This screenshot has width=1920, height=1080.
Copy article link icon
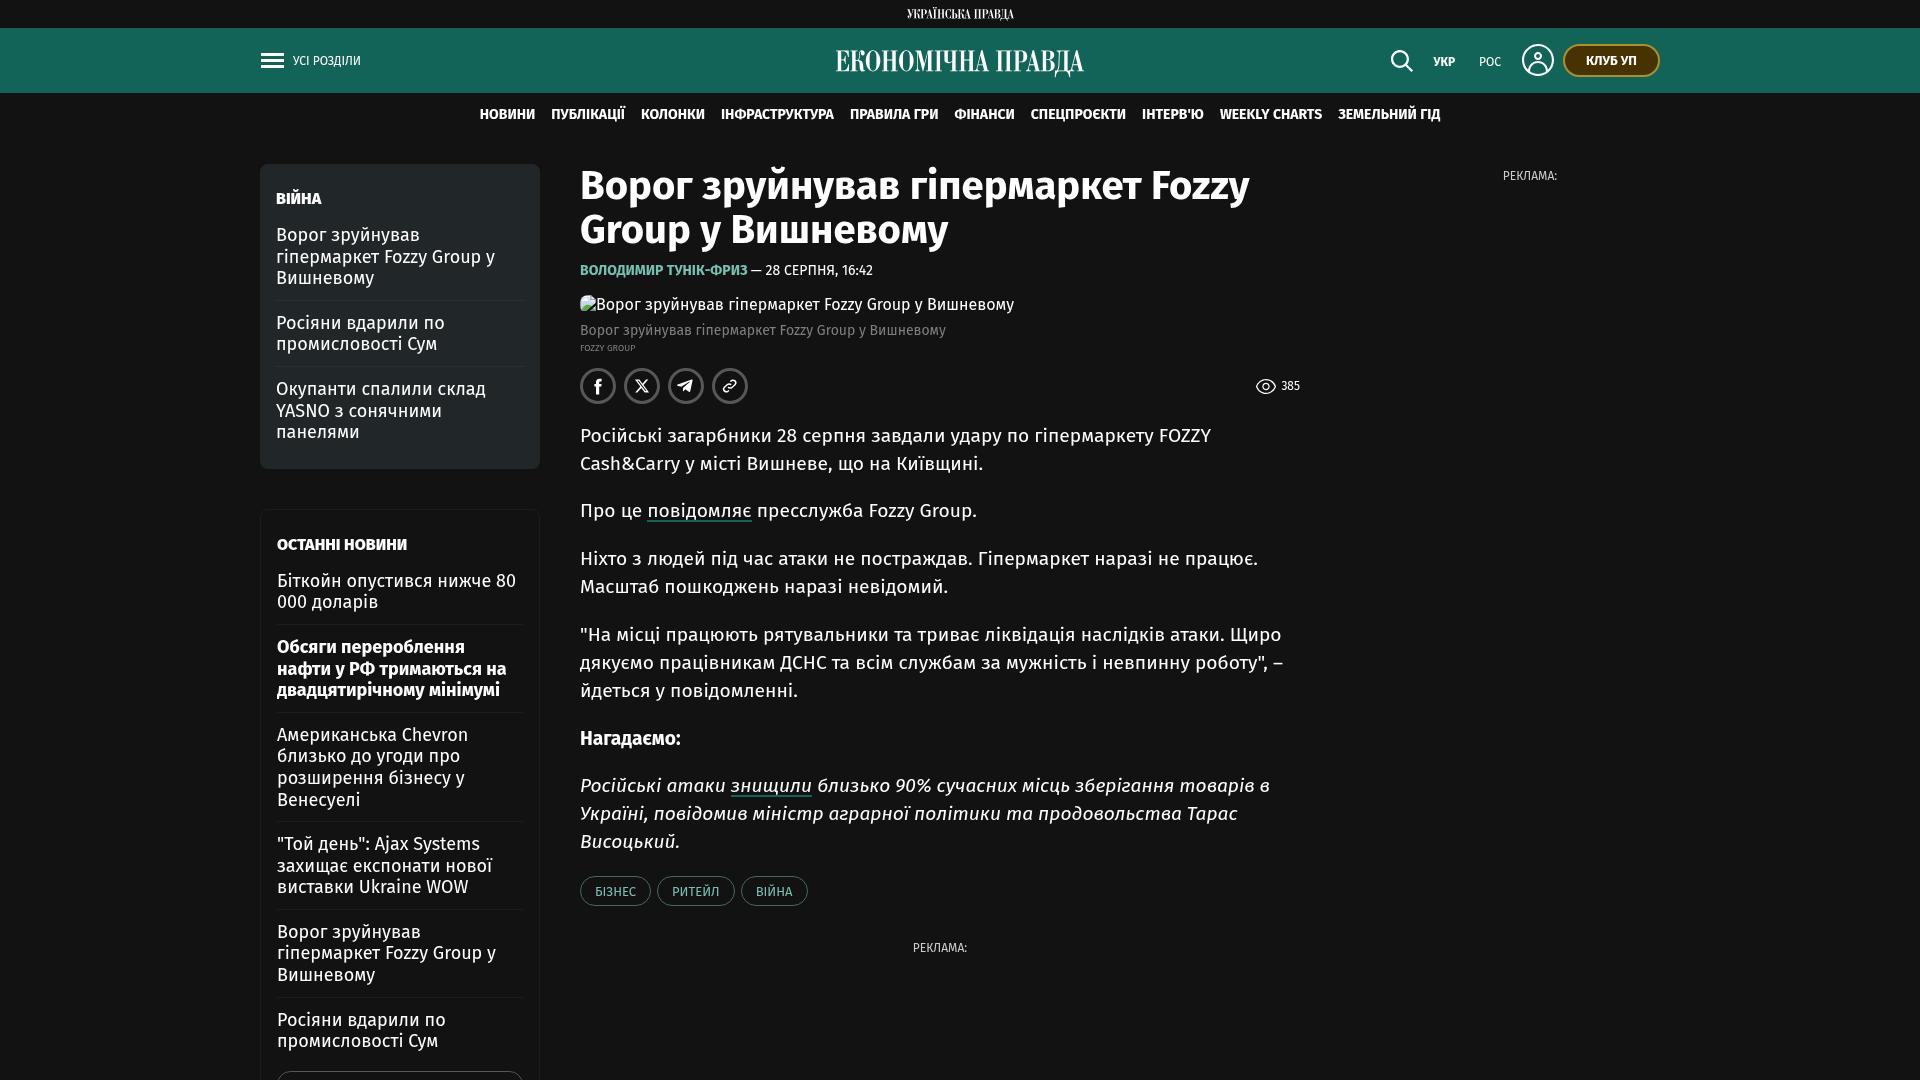coord(730,386)
